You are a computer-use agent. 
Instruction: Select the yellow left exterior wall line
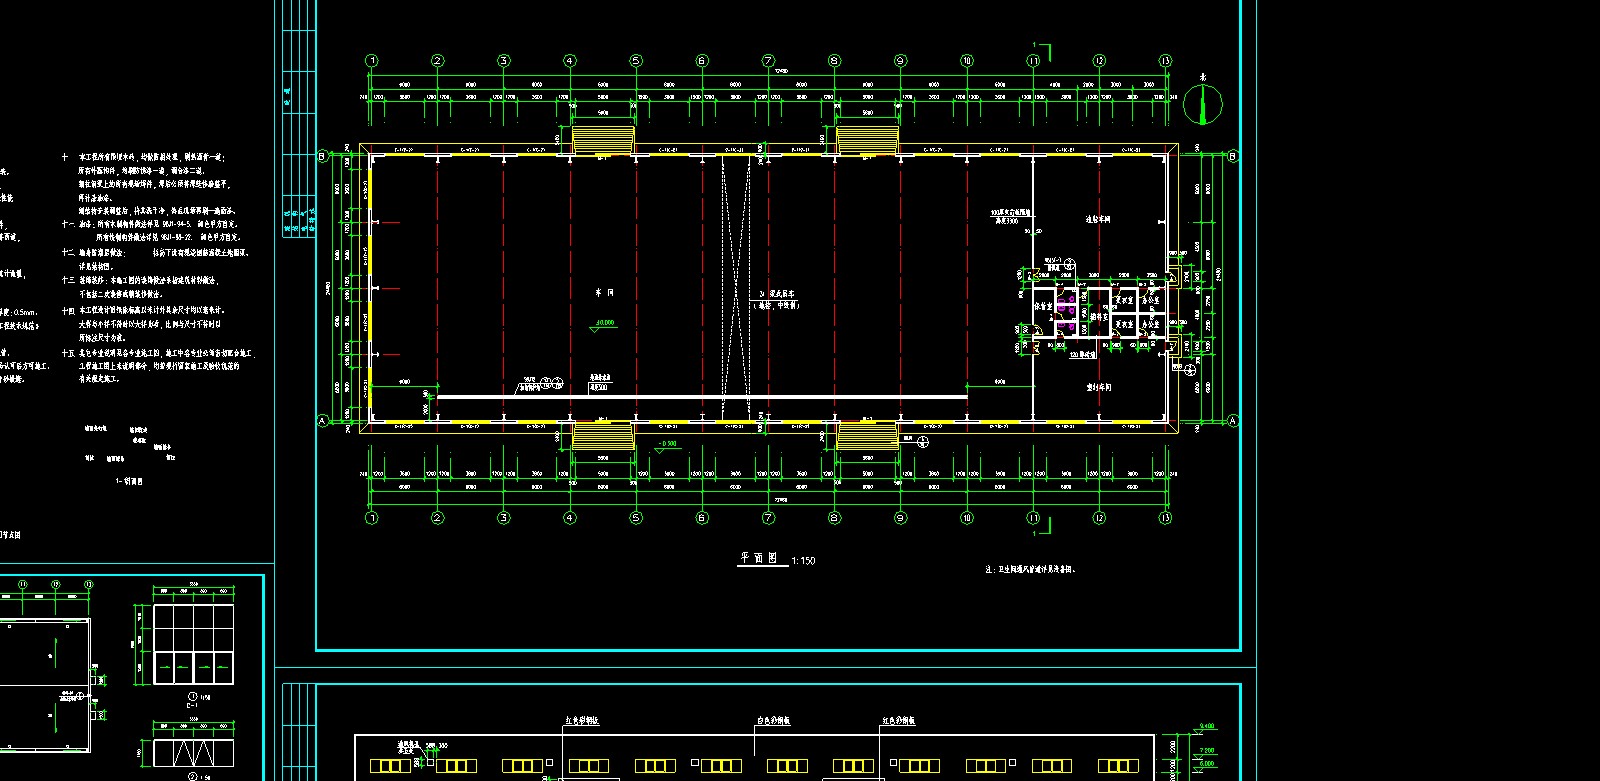tap(370, 288)
